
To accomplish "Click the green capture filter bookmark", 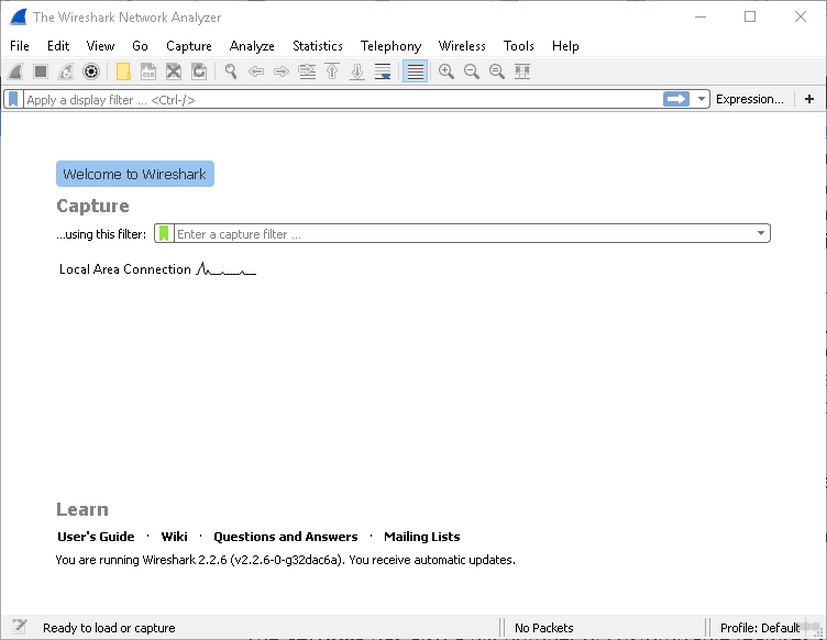I will click(164, 233).
